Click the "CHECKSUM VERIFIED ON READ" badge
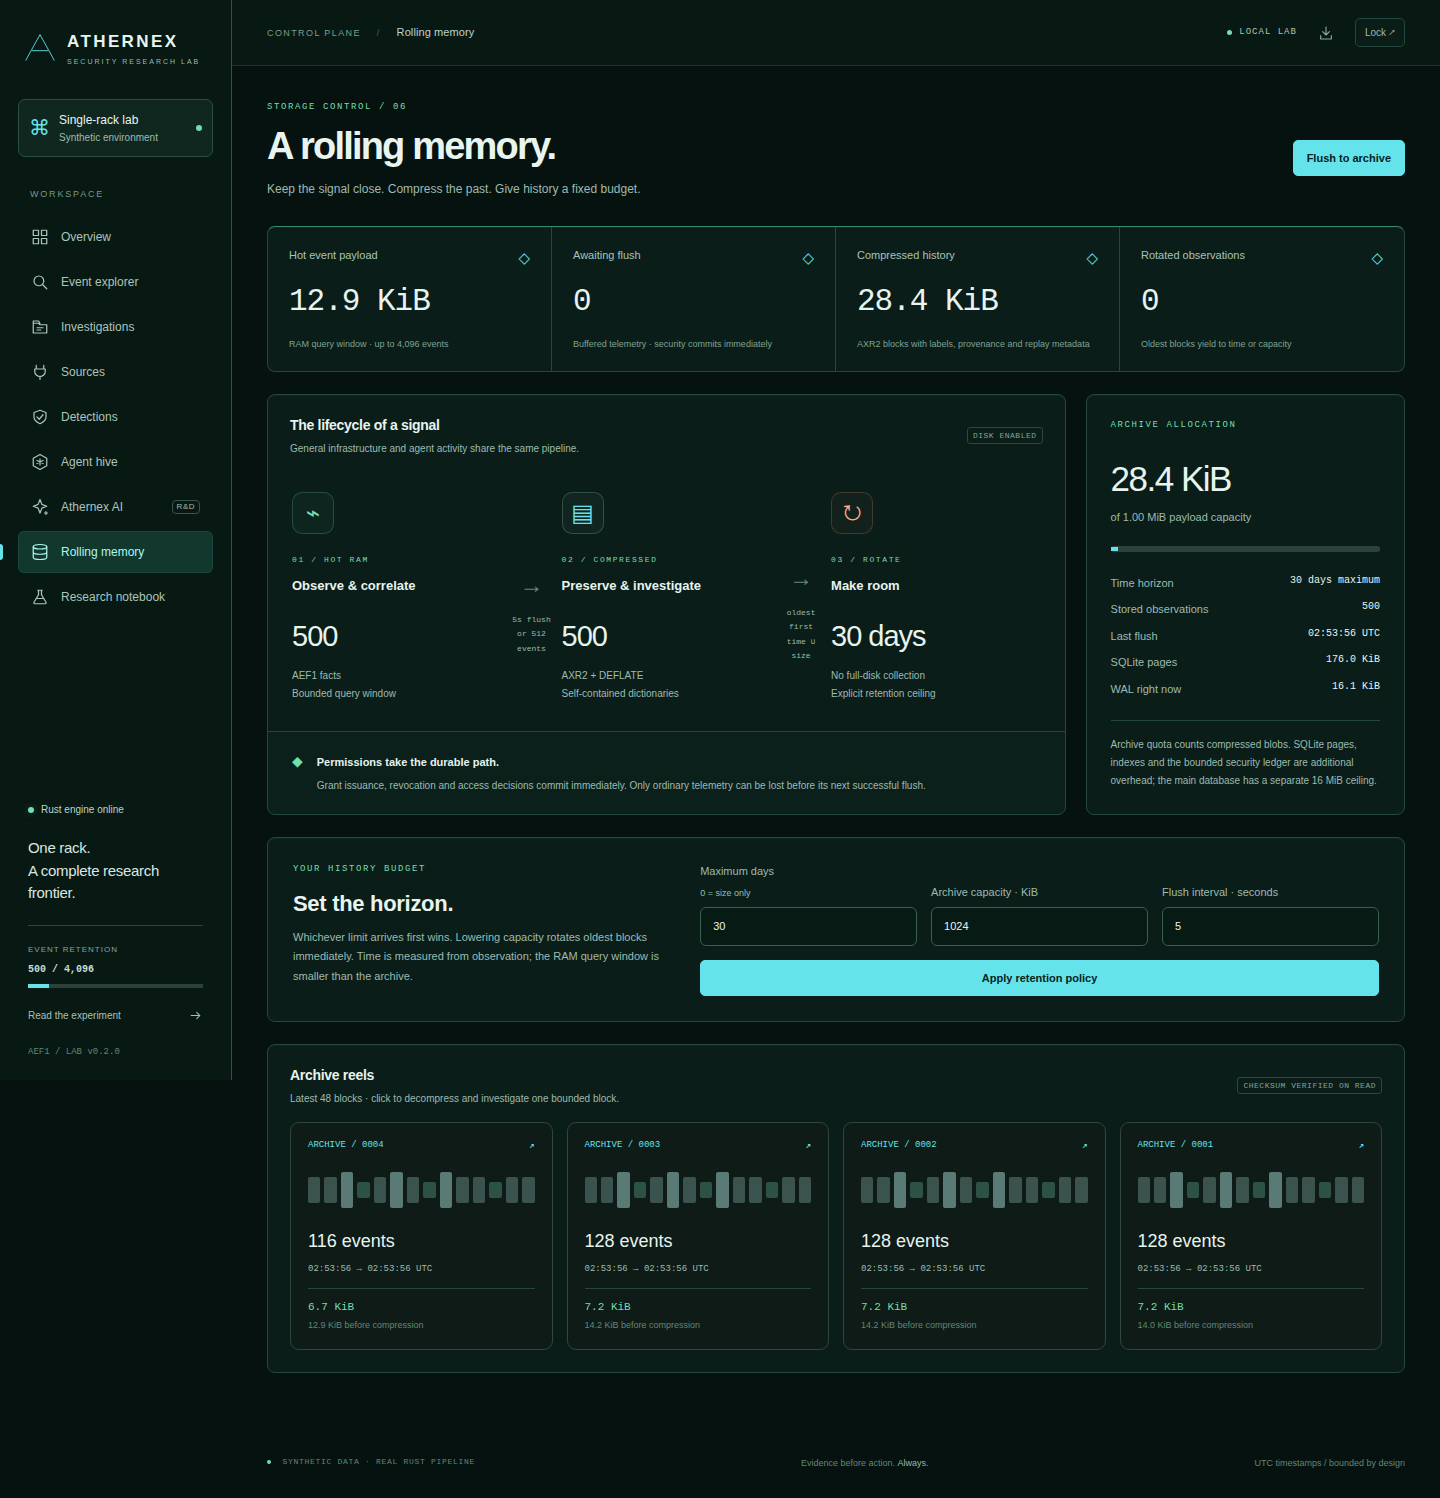Screen dimensions: 1440x1498 pyautogui.click(x=1309, y=1085)
